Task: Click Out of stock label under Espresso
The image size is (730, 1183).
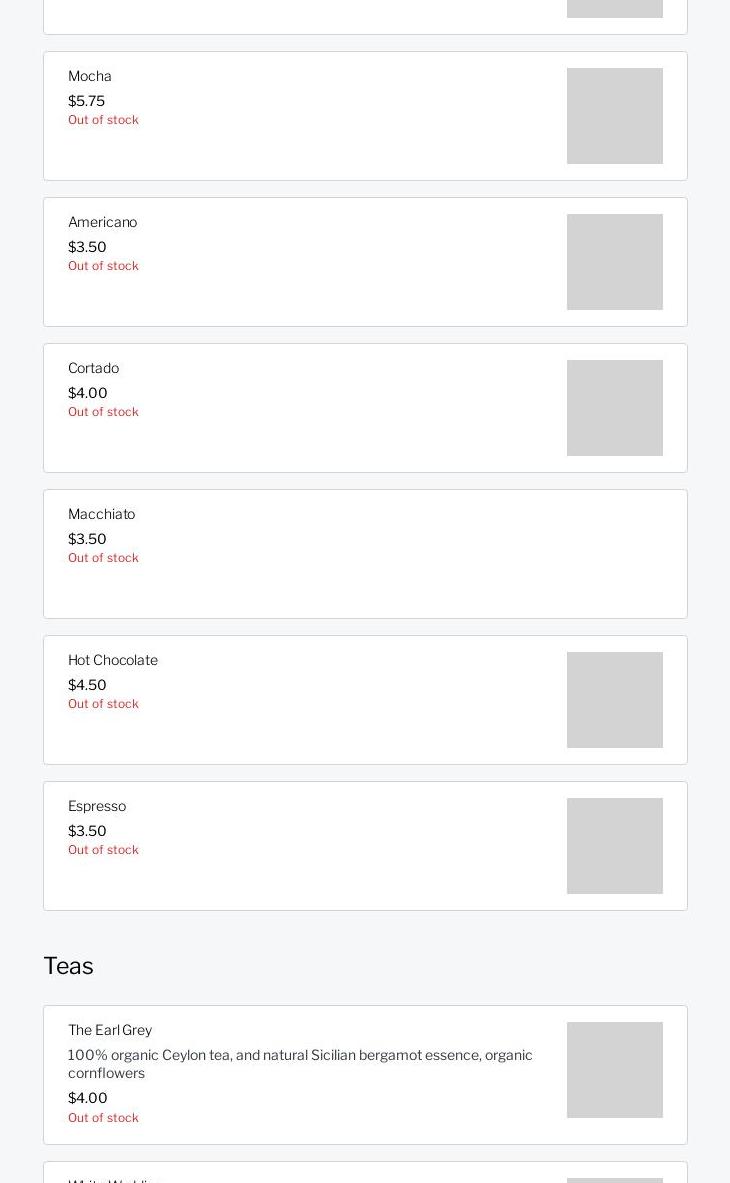Action: pos(103,850)
